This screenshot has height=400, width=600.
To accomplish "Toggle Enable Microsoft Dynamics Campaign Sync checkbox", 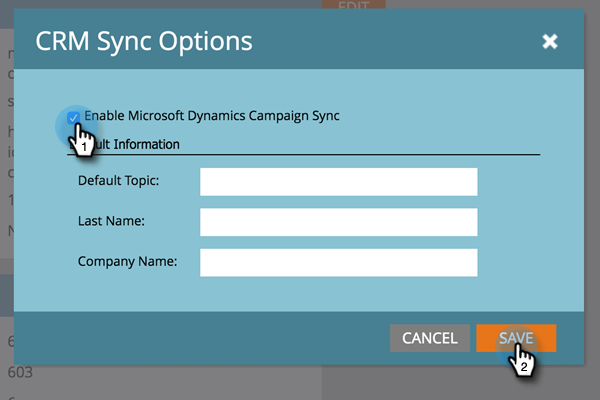I will click(73, 118).
